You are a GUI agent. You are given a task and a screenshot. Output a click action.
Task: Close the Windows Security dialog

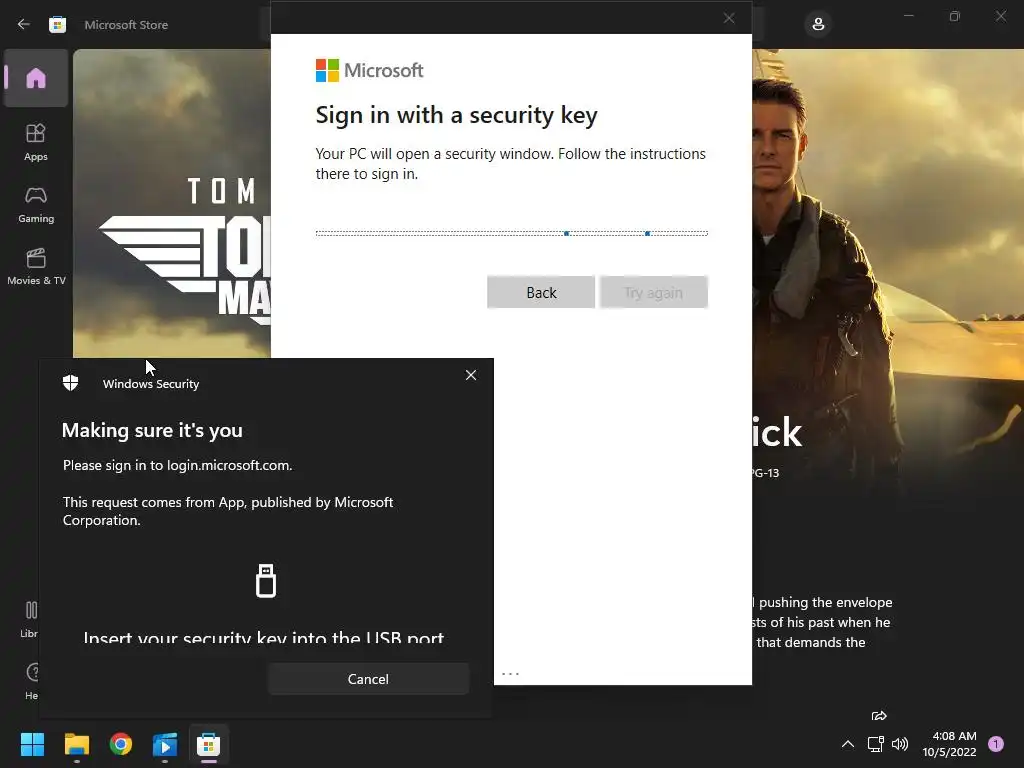click(471, 375)
